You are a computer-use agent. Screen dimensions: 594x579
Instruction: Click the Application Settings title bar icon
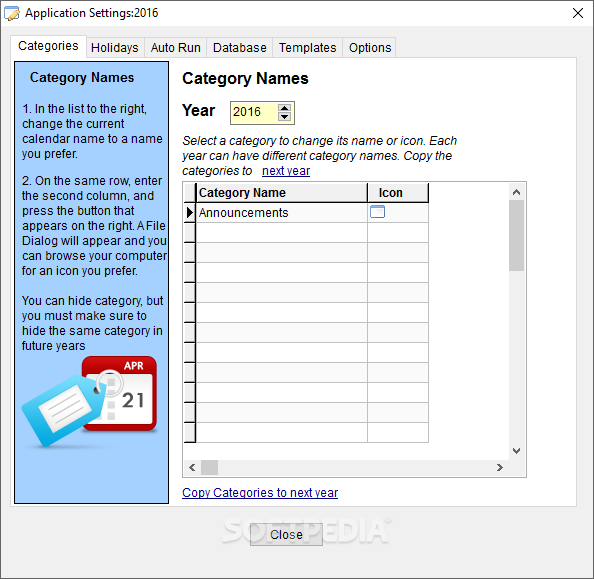coord(12,13)
